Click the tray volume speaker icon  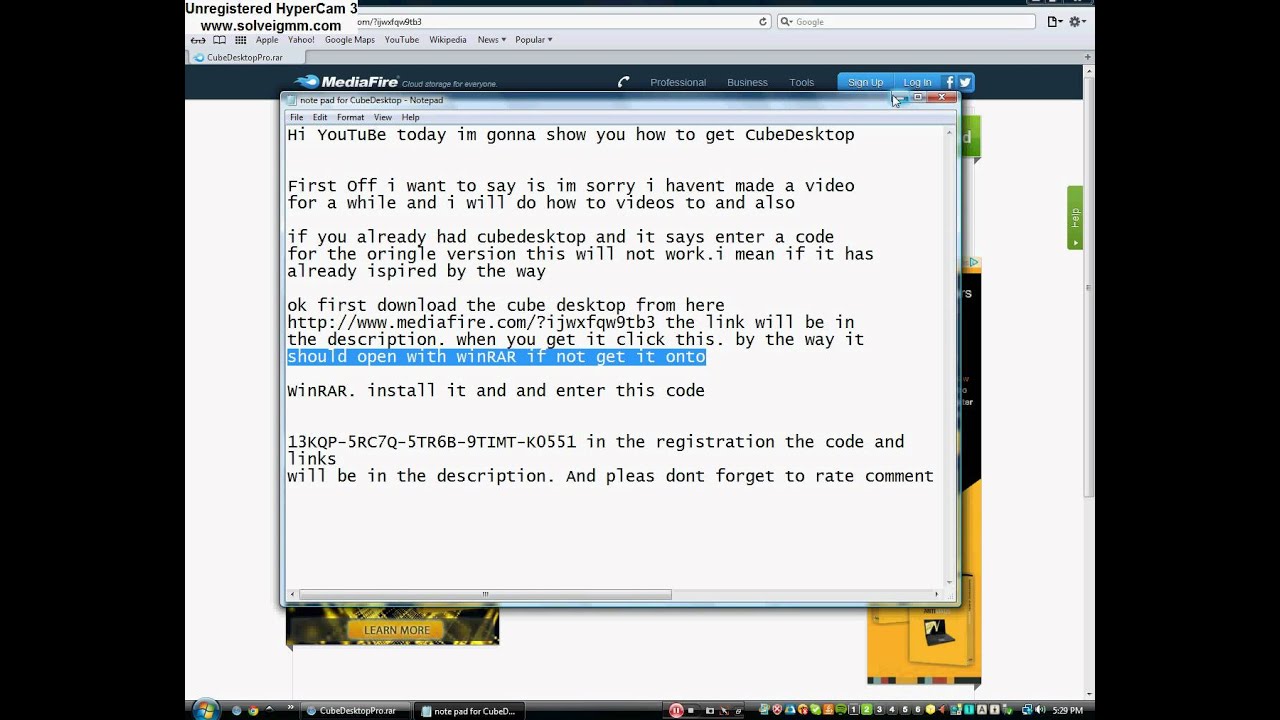(x=1040, y=710)
